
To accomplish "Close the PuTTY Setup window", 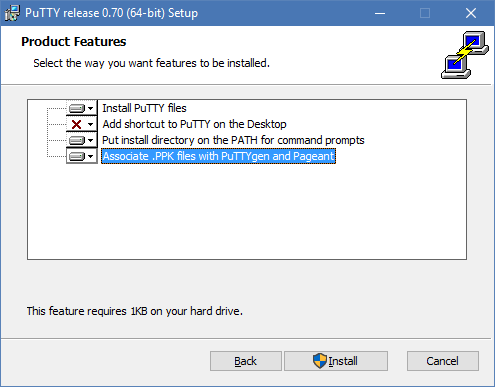I will 471,13.
